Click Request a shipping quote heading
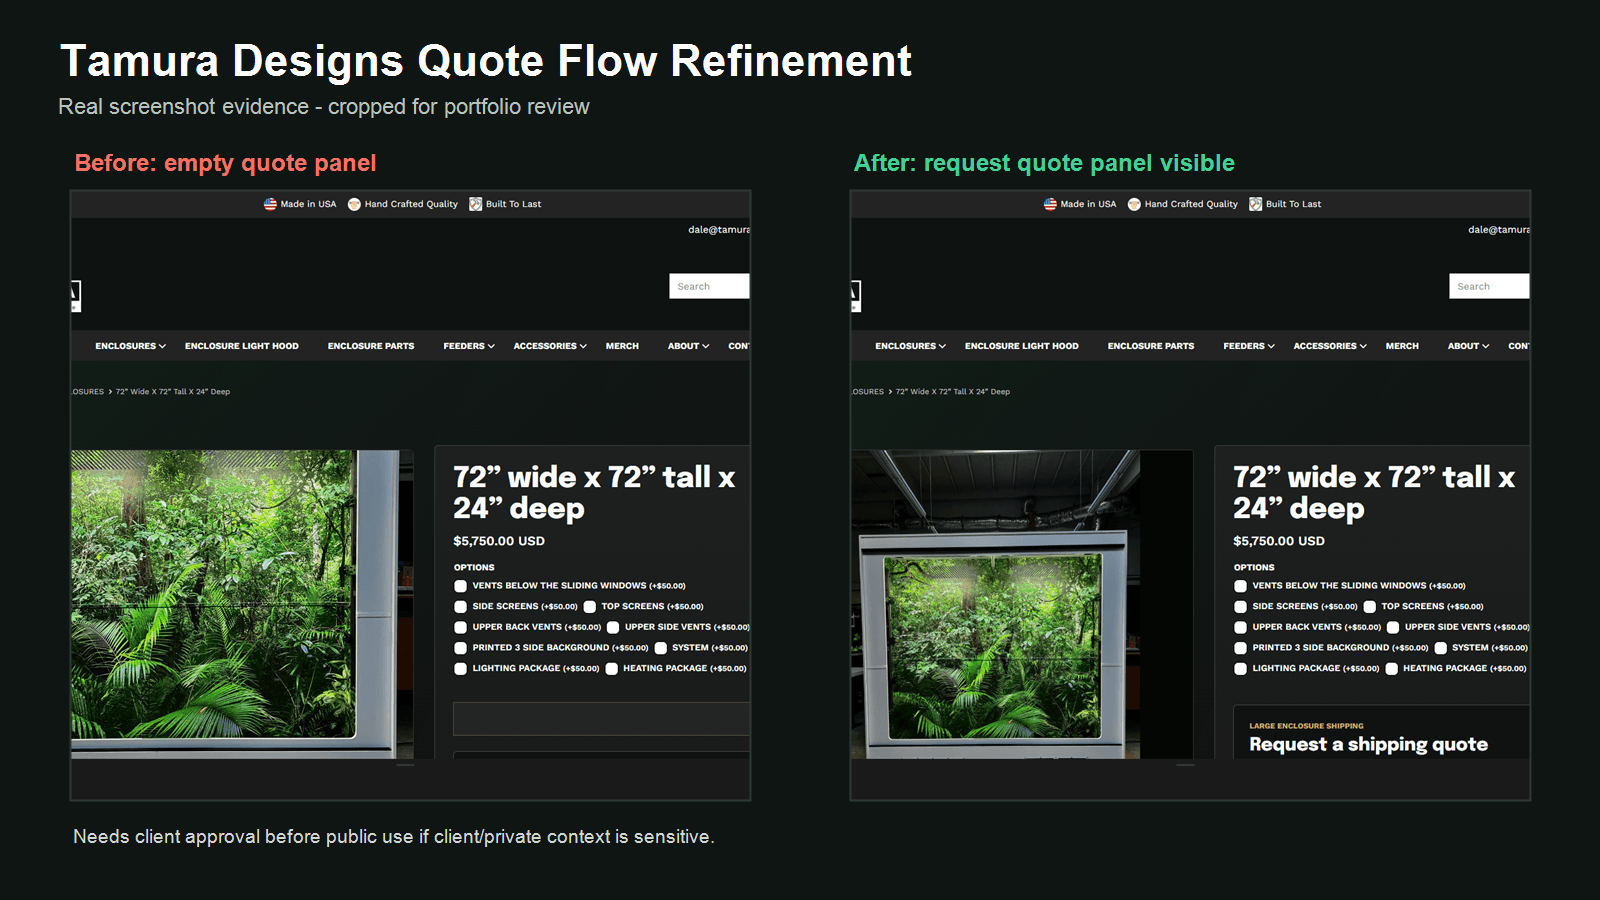This screenshot has width=1600, height=900. (x=1368, y=744)
